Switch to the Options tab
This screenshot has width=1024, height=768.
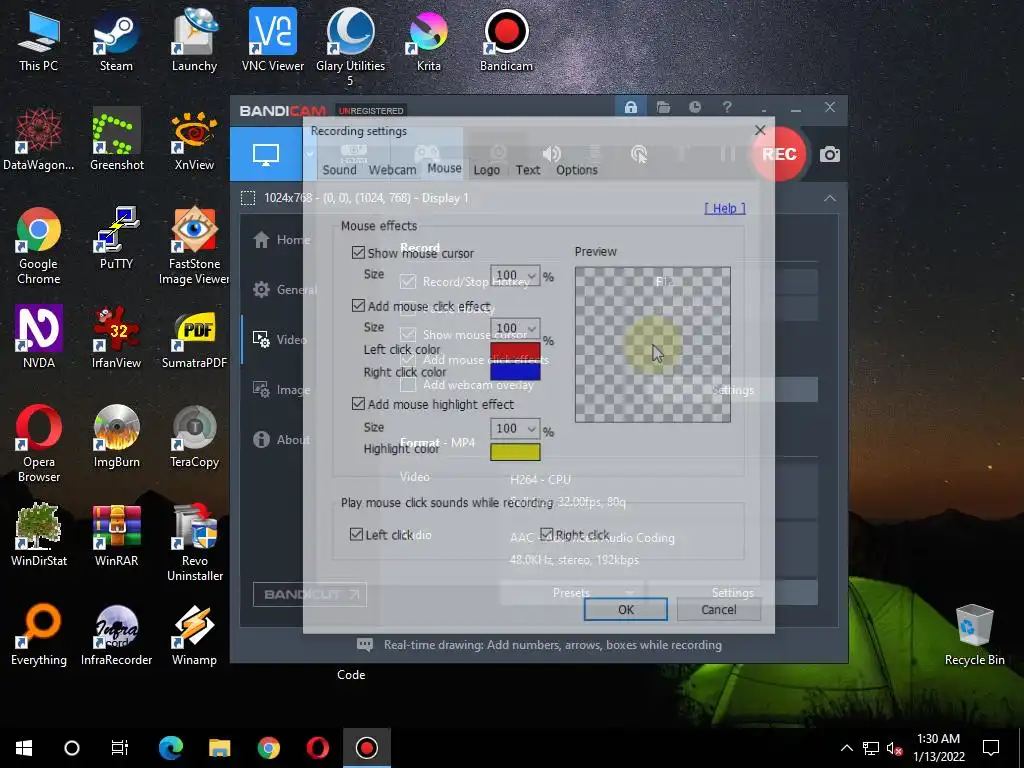coord(577,170)
